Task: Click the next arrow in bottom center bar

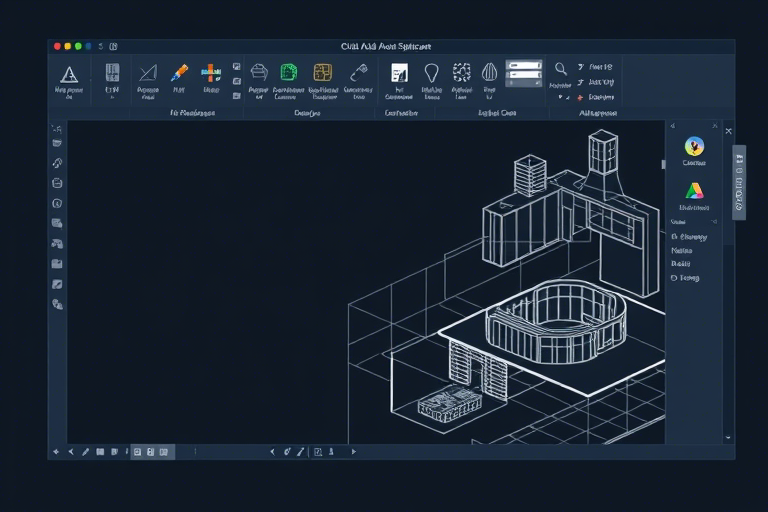Action: (x=354, y=452)
